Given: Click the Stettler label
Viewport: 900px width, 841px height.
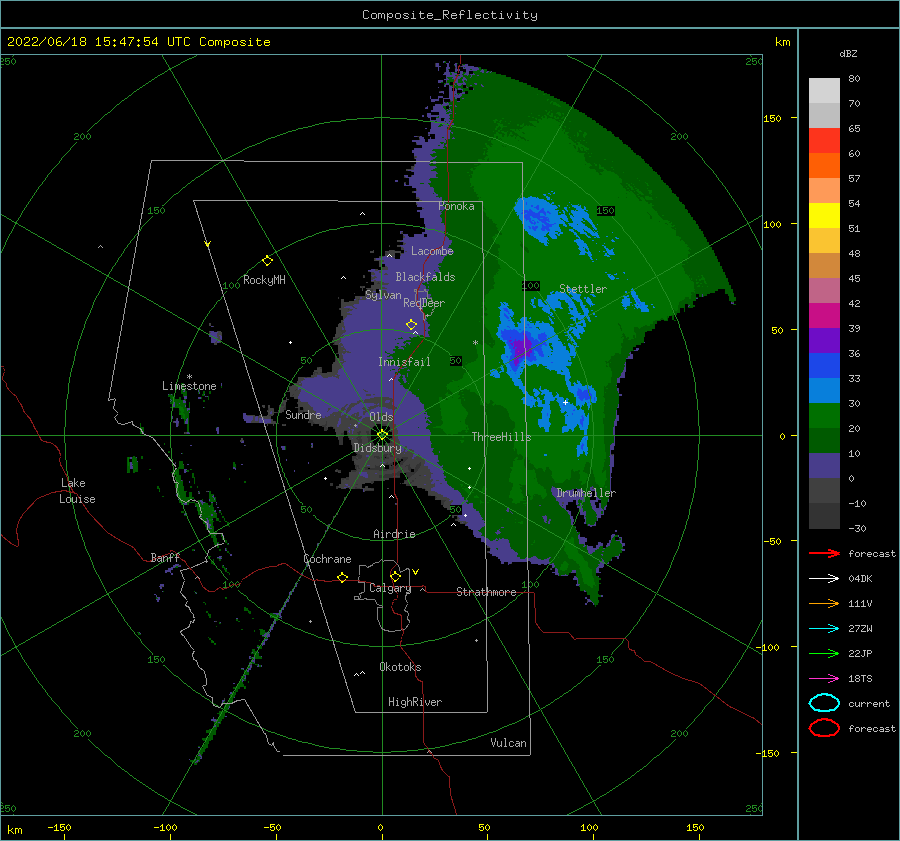Looking at the screenshot, I should pyautogui.click(x=583, y=289).
